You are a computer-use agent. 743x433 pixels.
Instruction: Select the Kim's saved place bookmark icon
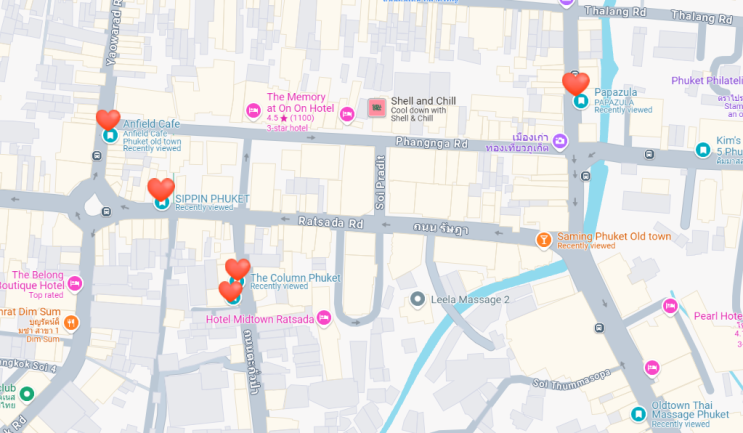[x=703, y=150]
